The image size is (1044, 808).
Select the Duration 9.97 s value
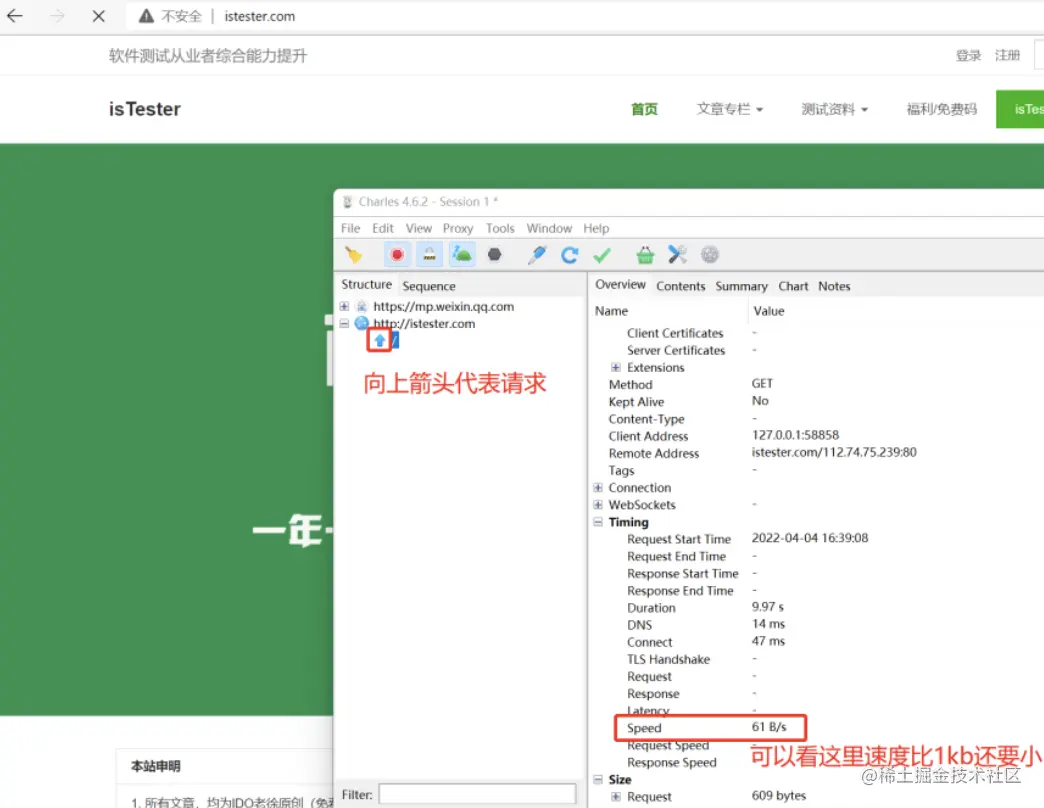pos(768,607)
